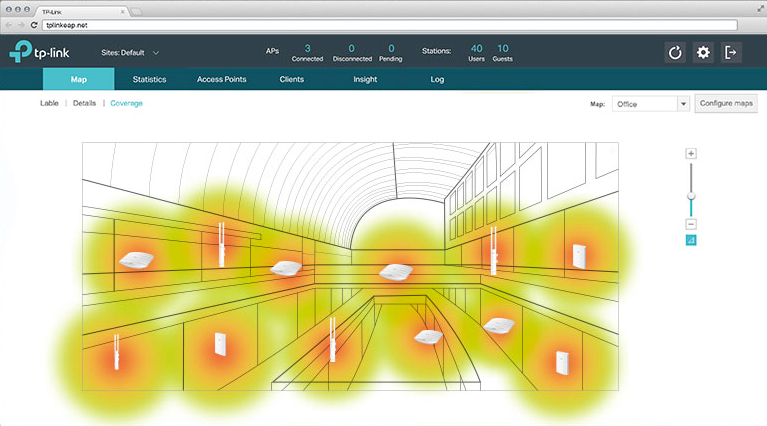Screen dimensions: 767x426
Task: Close the TP-Link browser tab
Action: tap(122, 11)
